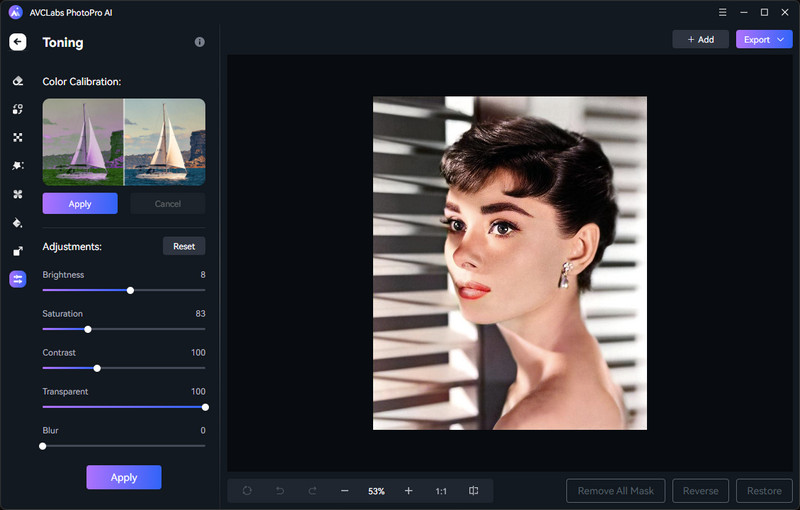Select the enhance tool with four arrows

18,137
